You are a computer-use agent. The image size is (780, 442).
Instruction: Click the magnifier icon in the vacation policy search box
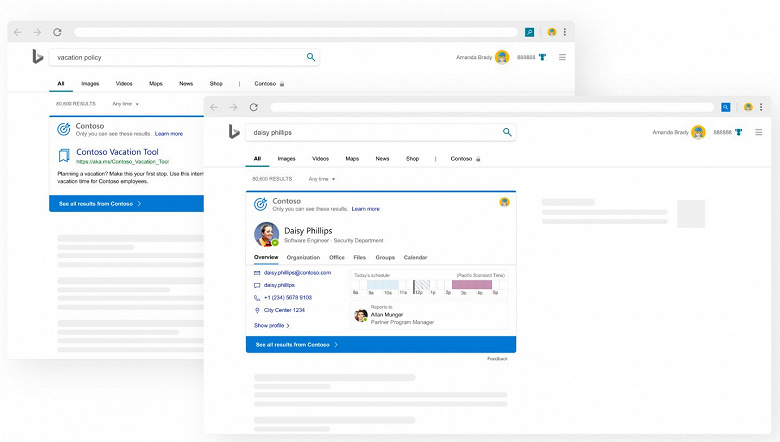311,57
